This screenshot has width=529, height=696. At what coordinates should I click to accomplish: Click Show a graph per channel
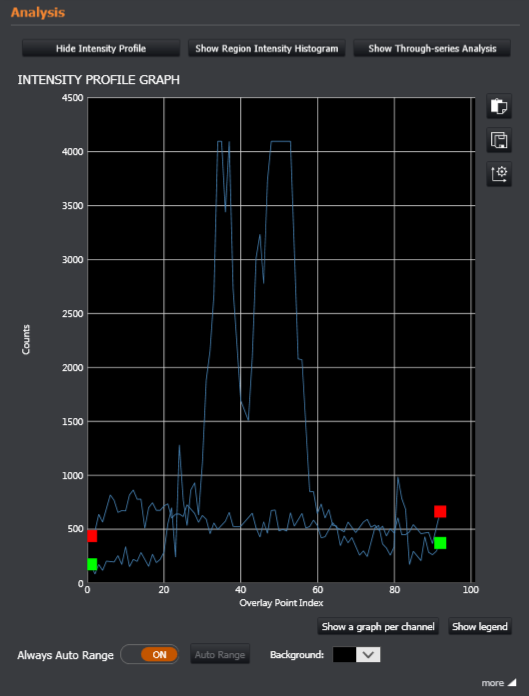tap(378, 626)
